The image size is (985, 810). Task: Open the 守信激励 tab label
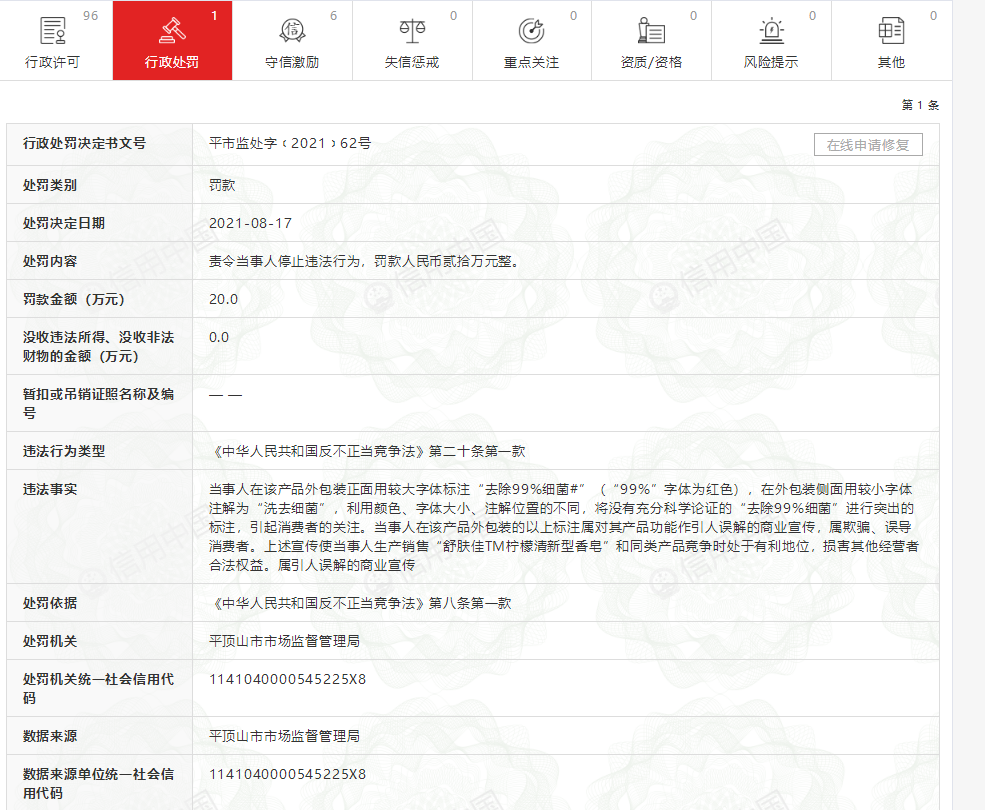(x=292, y=62)
